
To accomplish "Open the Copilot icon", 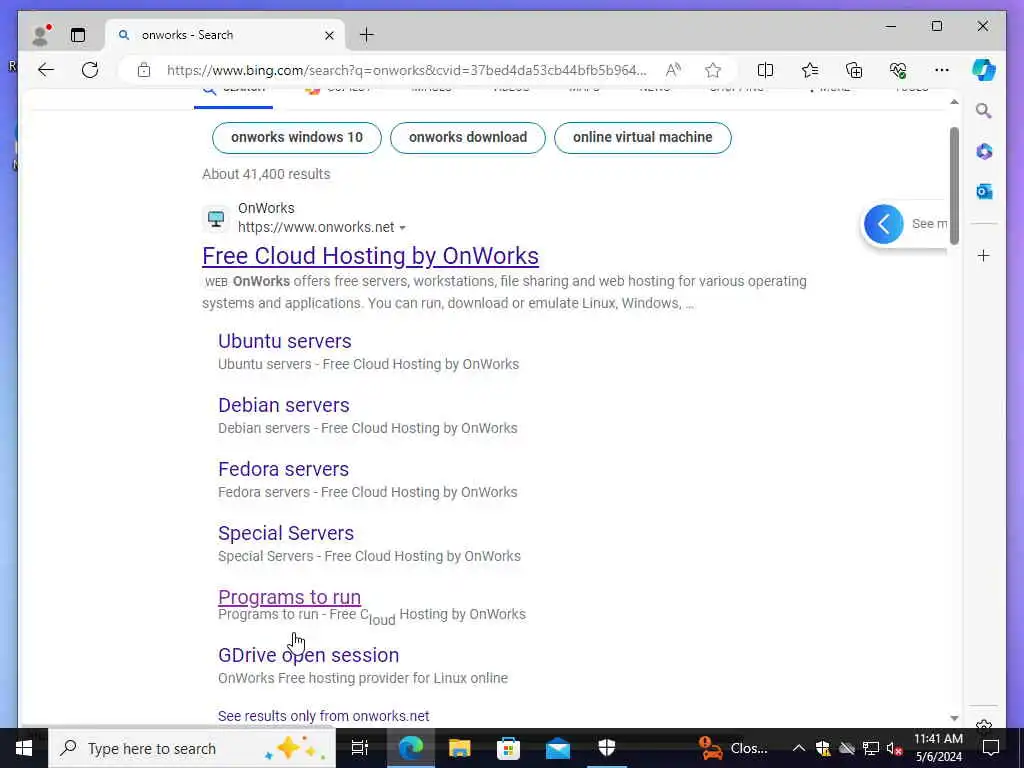I will pyautogui.click(x=984, y=70).
